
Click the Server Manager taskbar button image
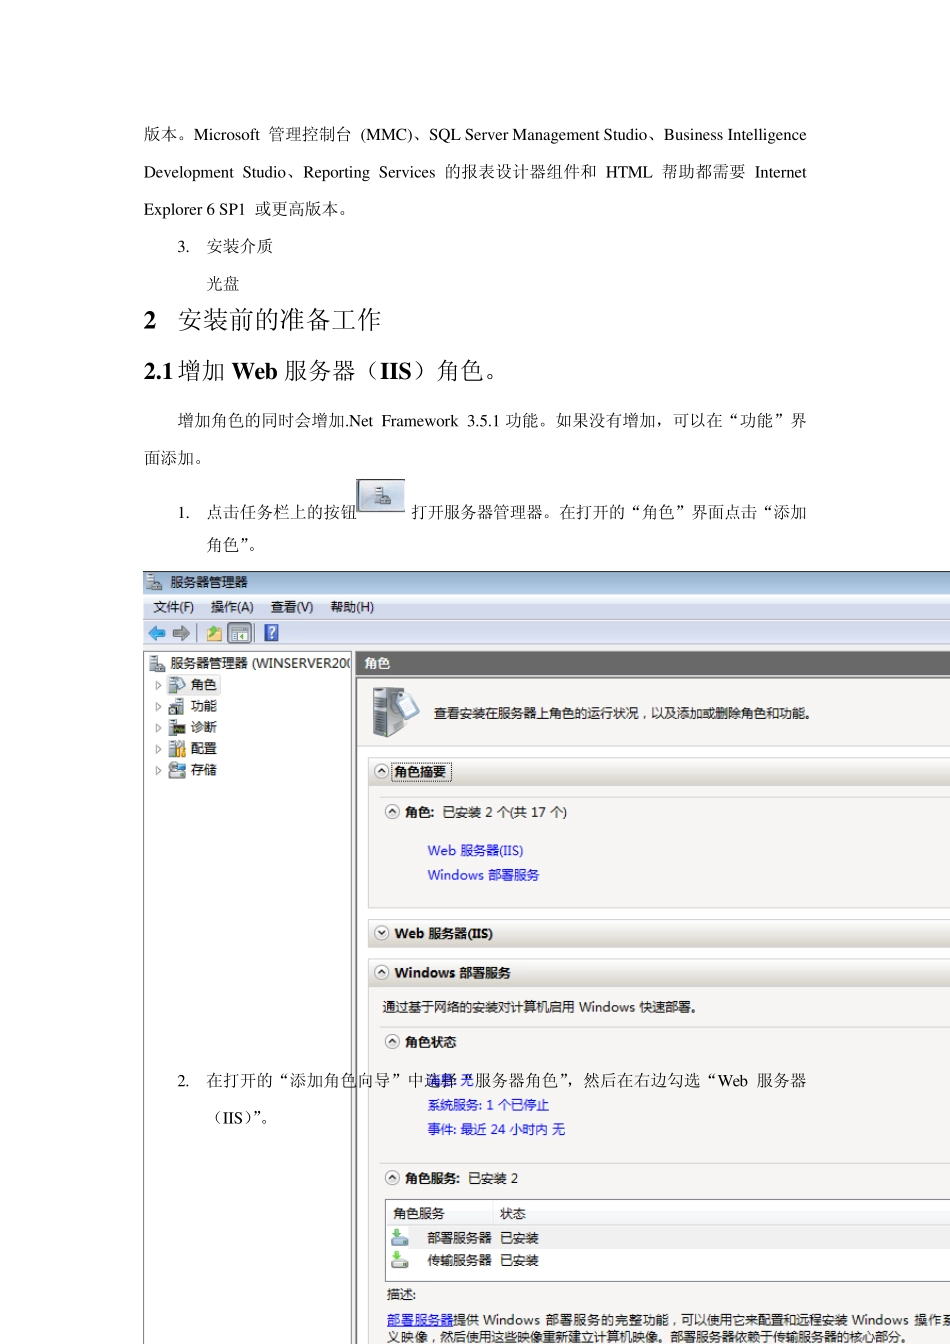[381, 496]
